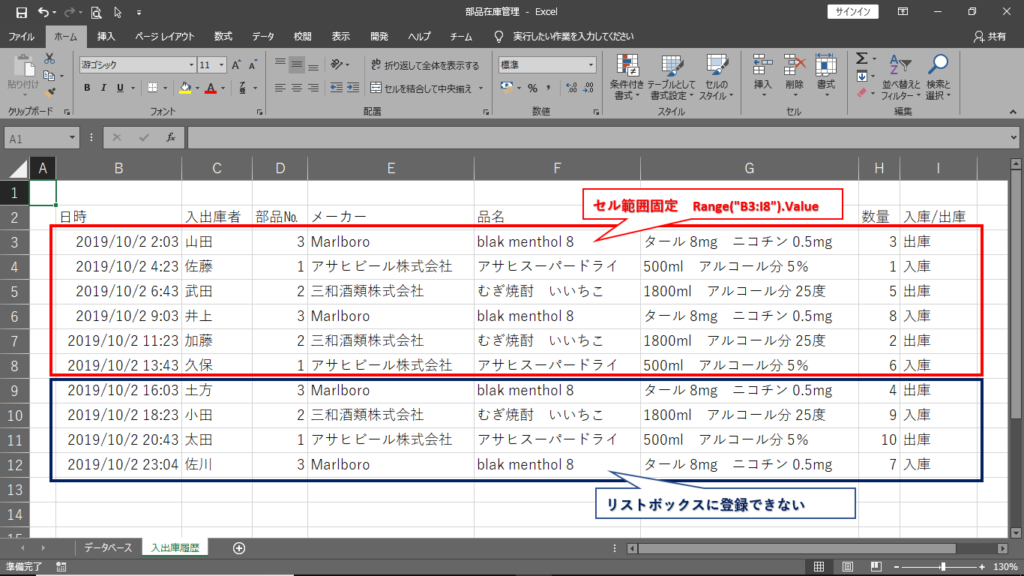This screenshot has height=576, width=1024.
Task: Open the 挿入 ribbon tab
Action: click(106, 36)
